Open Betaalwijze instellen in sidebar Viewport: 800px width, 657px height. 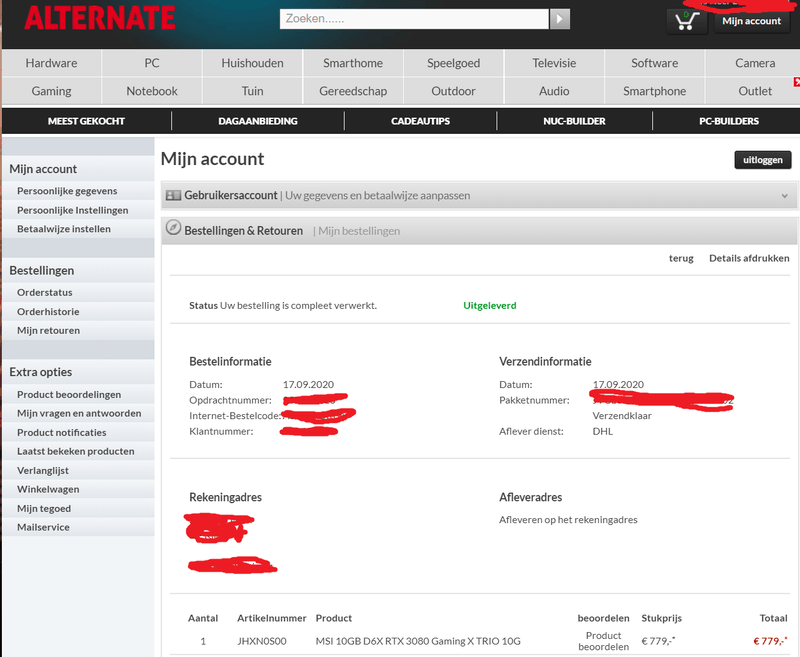tap(64, 229)
